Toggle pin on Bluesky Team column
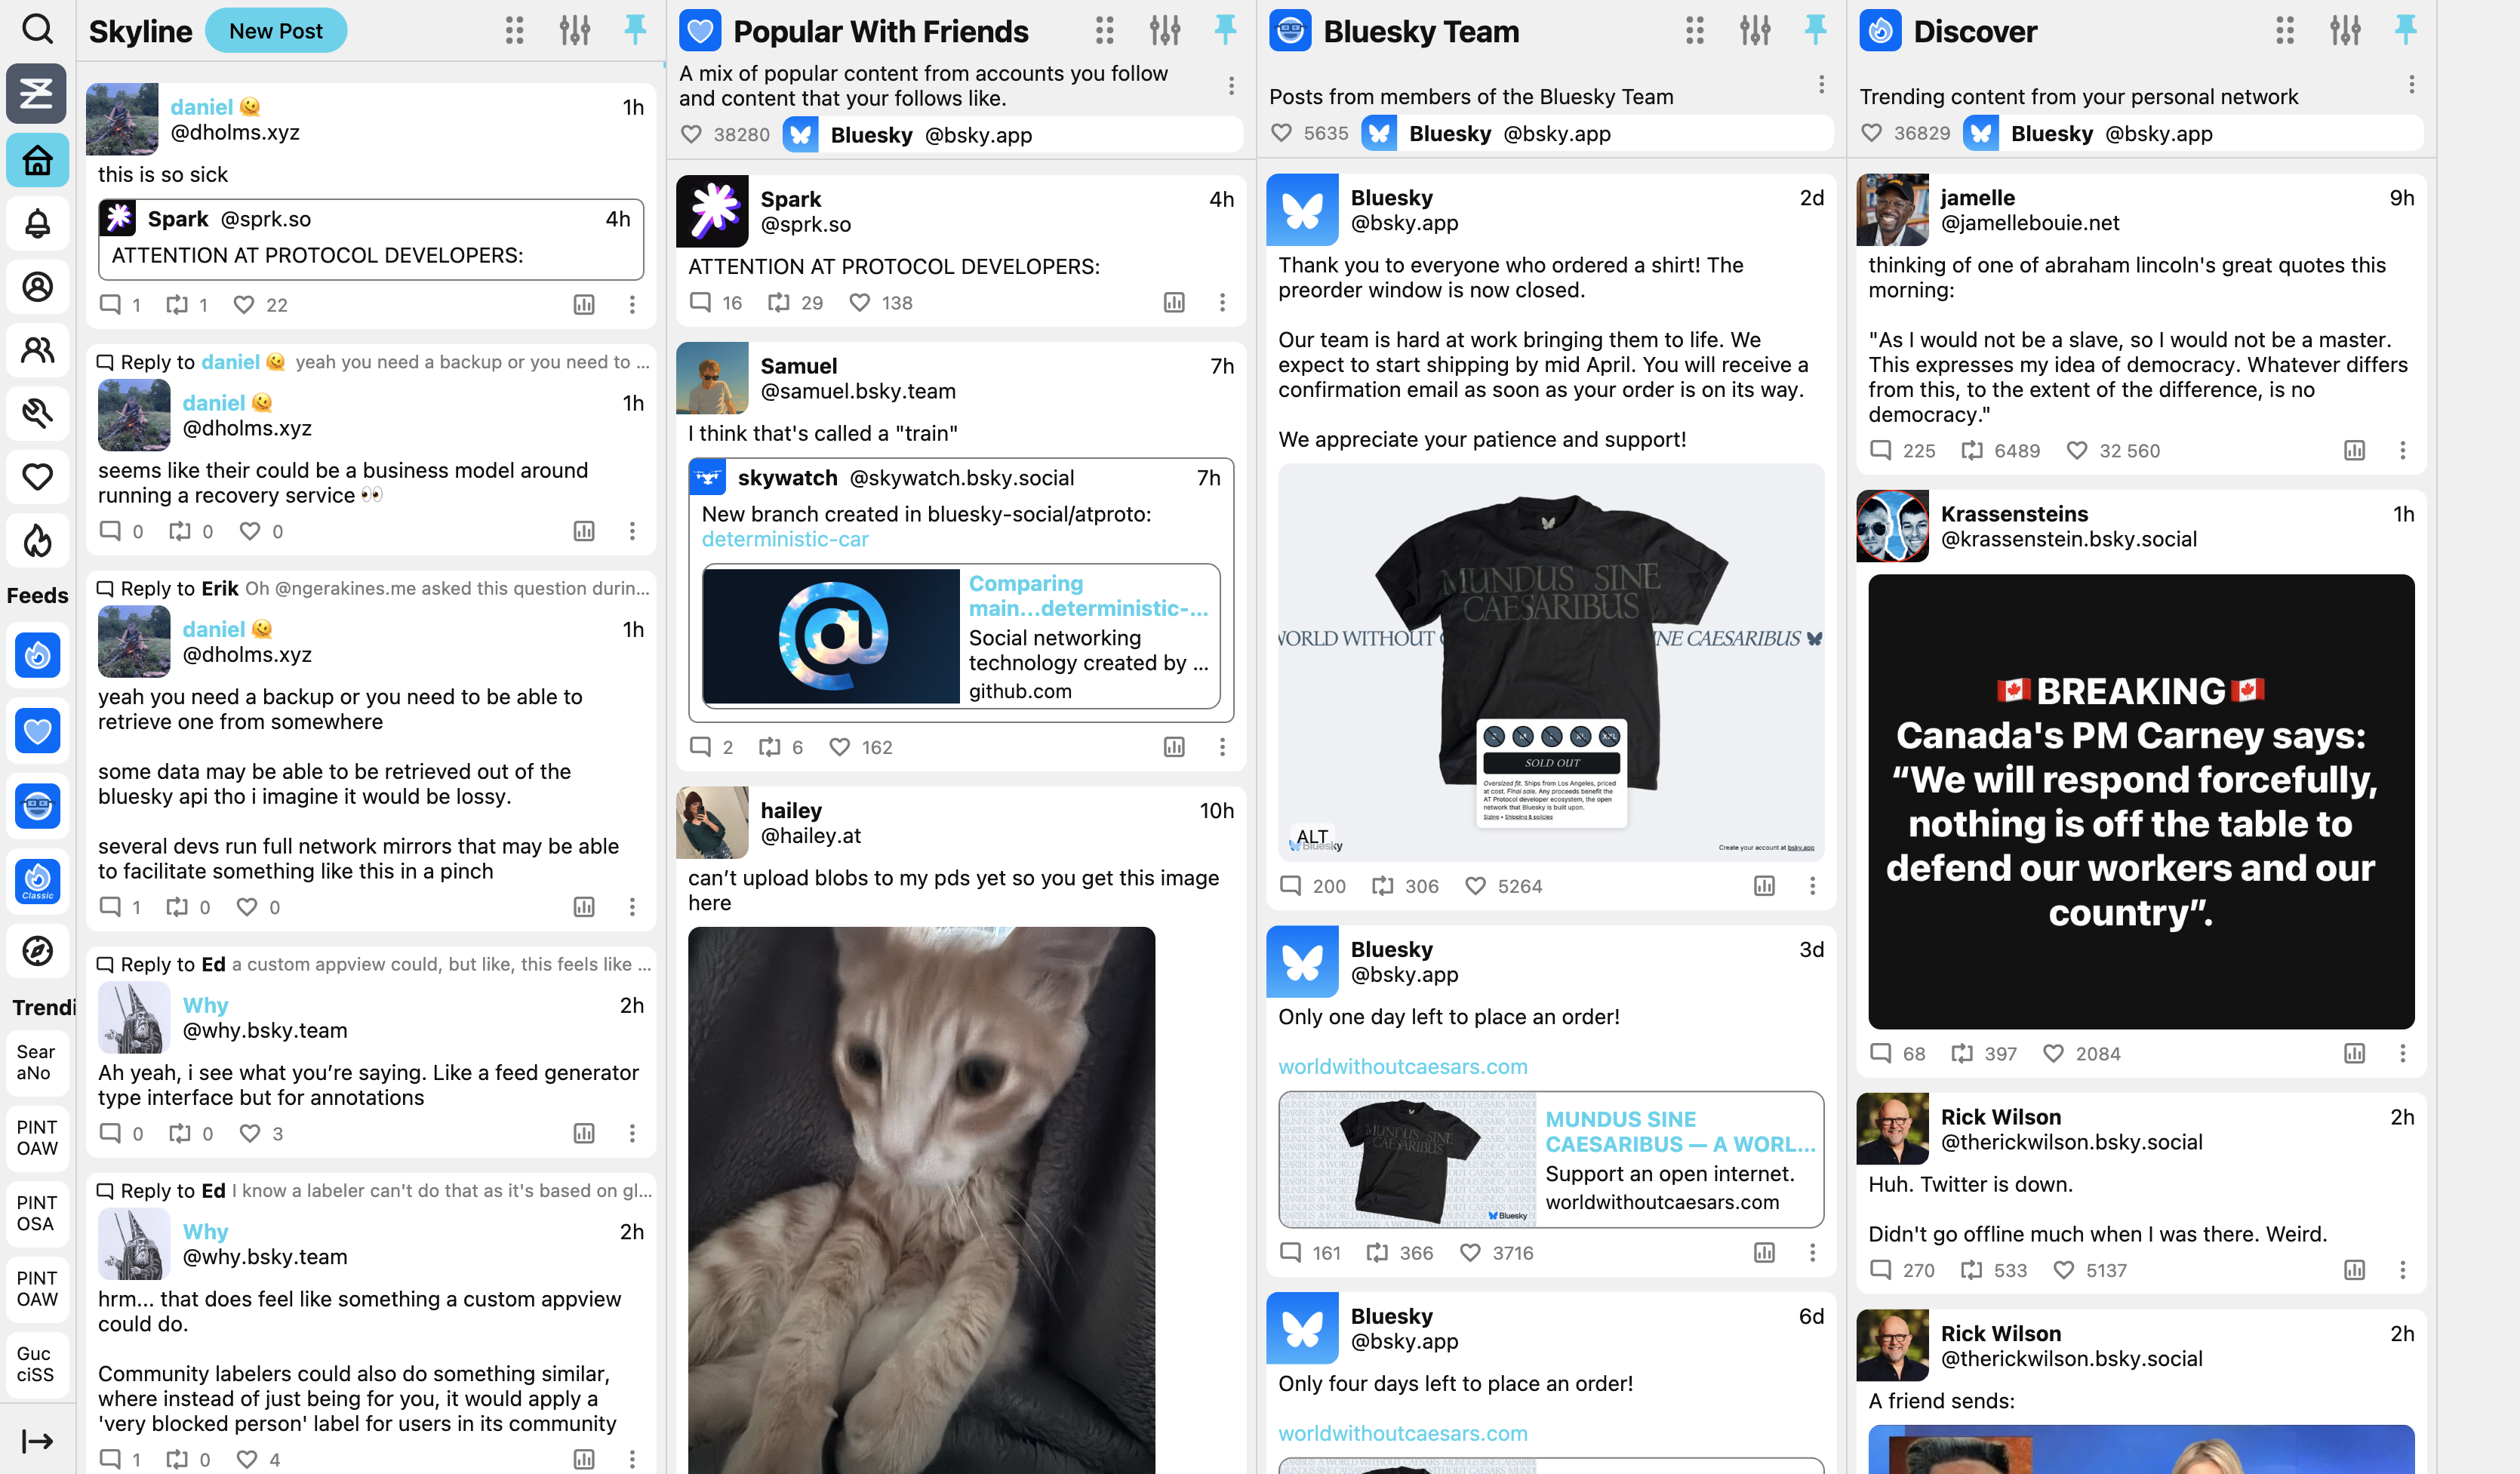2520x1474 pixels. (1814, 30)
